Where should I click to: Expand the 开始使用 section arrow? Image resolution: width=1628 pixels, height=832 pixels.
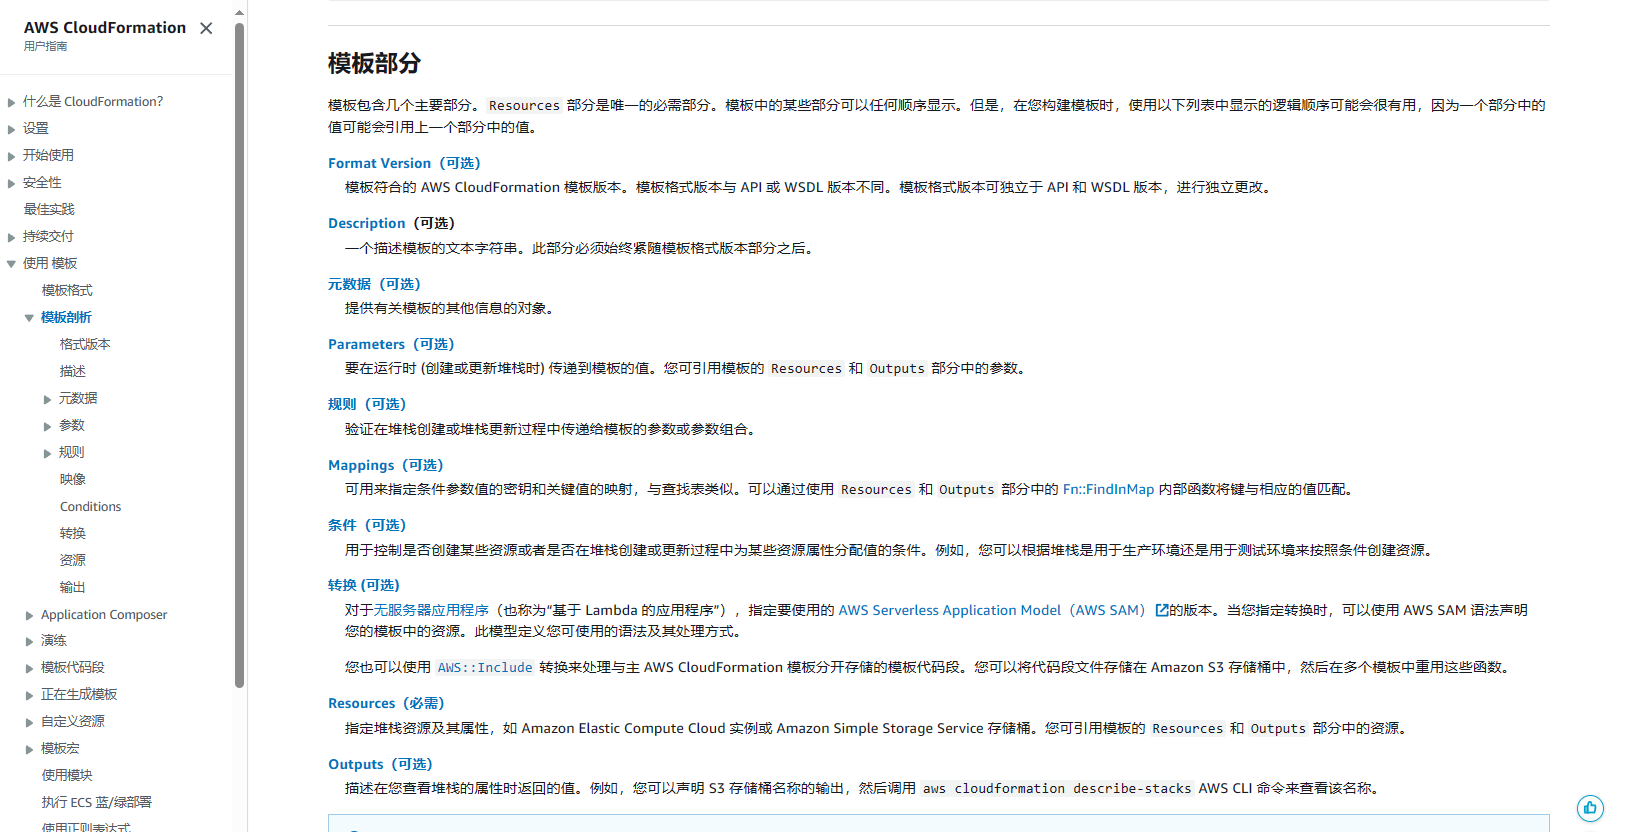pyautogui.click(x=11, y=156)
